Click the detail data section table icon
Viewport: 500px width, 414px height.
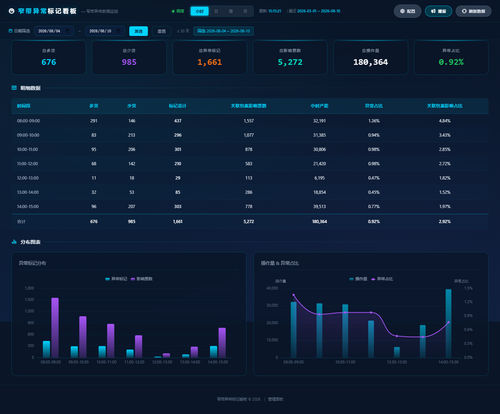click(x=14, y=88)
